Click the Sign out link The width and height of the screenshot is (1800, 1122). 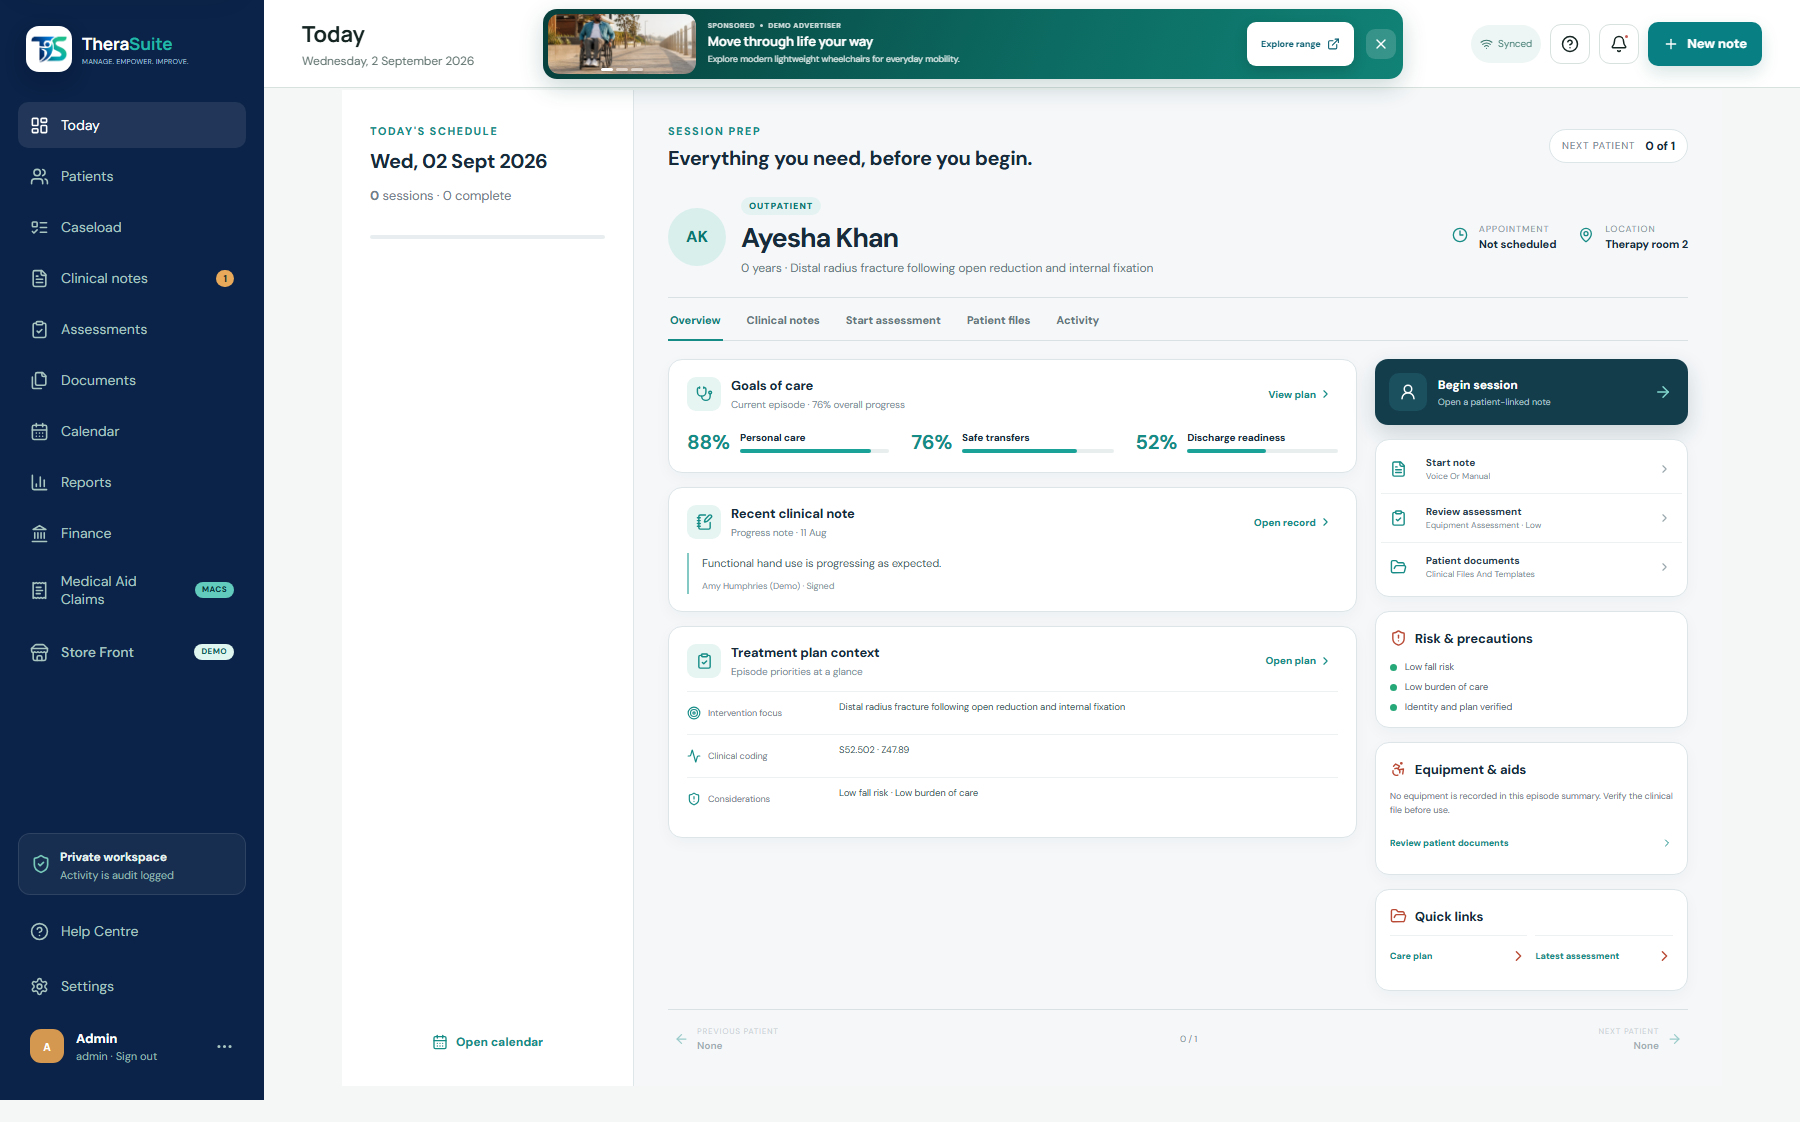136,1057
